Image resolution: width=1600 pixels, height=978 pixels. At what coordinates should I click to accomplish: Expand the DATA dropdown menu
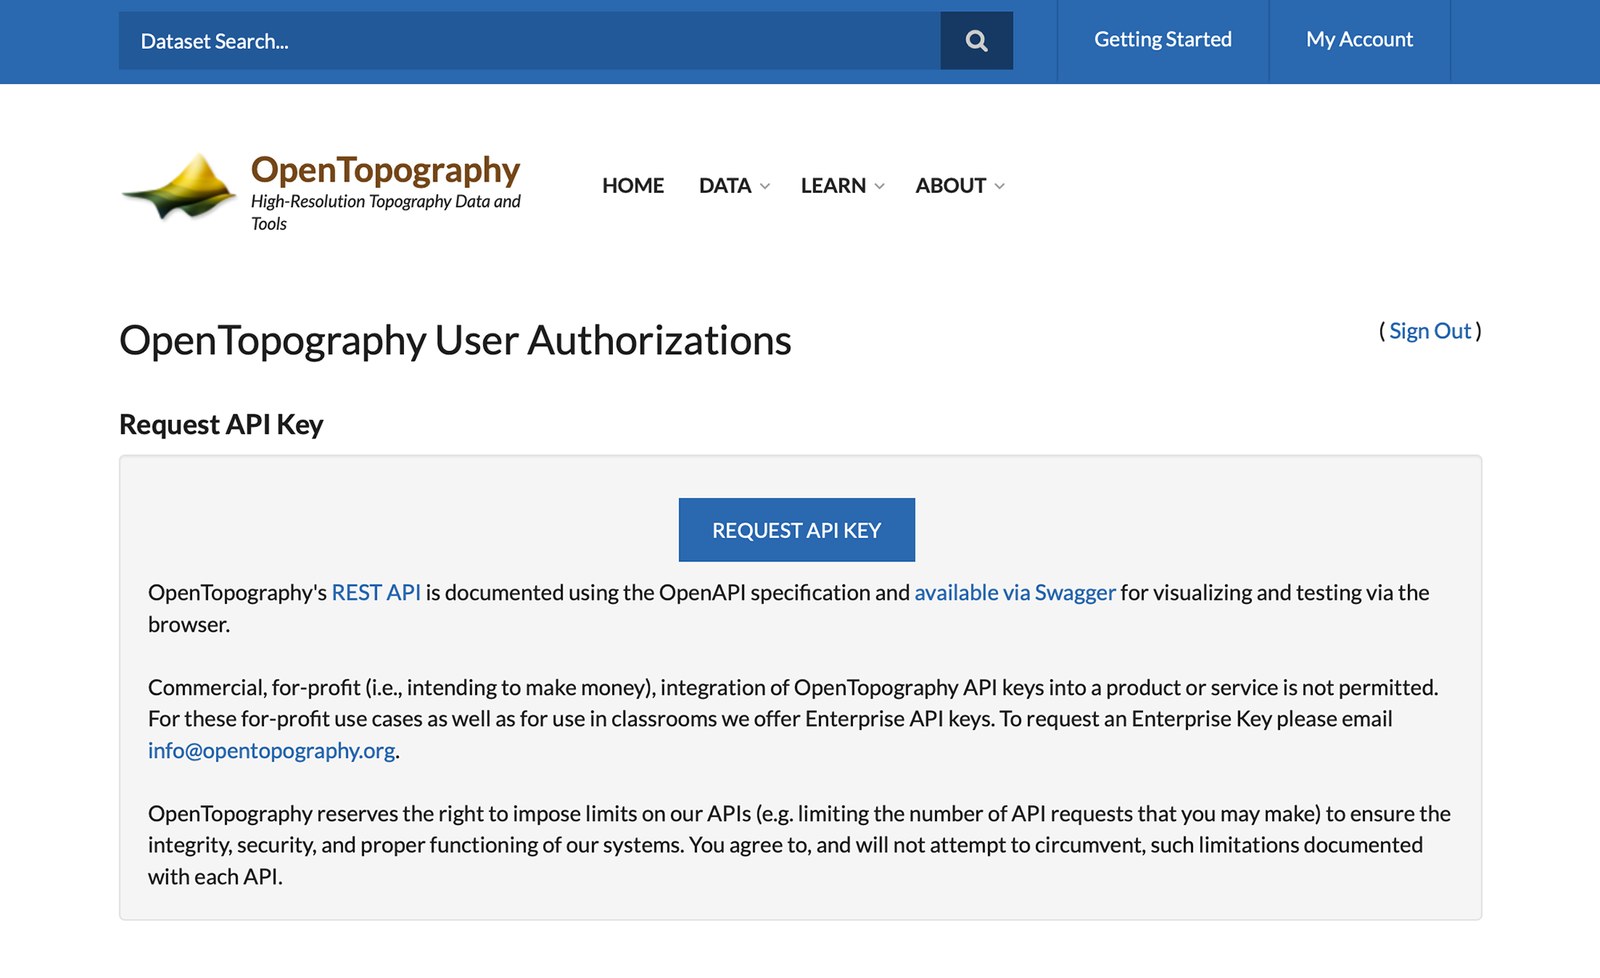coord(734,186)
